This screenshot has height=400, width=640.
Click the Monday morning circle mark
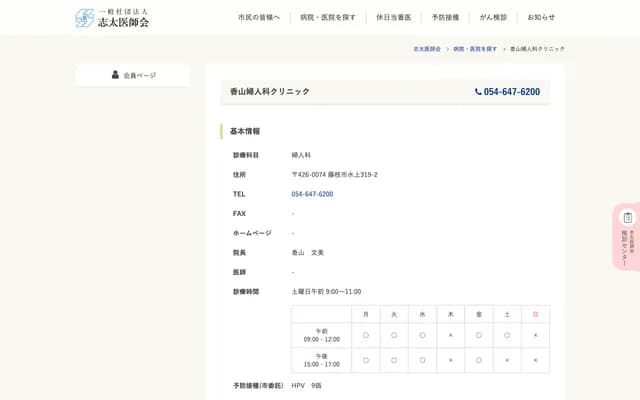pos(366,336)
